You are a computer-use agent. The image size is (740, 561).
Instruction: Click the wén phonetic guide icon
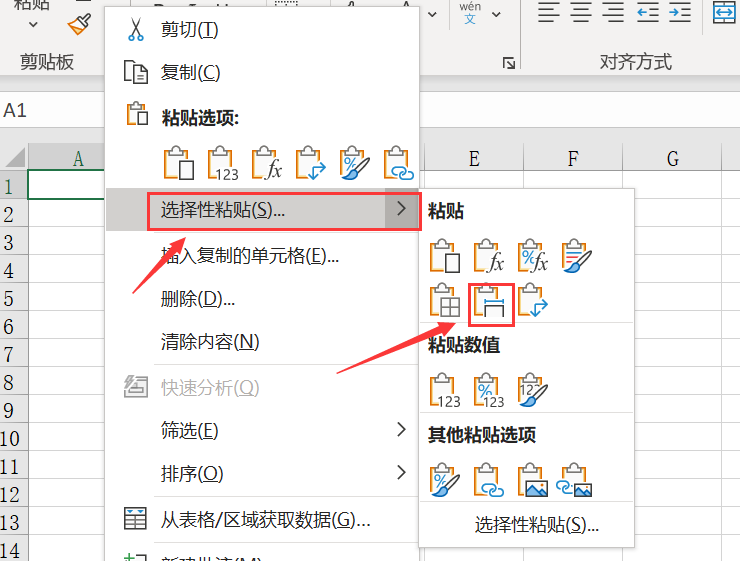pyautogui.click(x=470, y=12)
